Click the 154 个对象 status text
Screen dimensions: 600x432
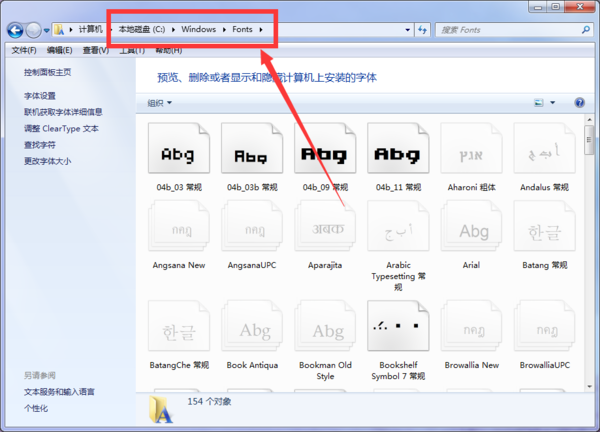point(209,401)
